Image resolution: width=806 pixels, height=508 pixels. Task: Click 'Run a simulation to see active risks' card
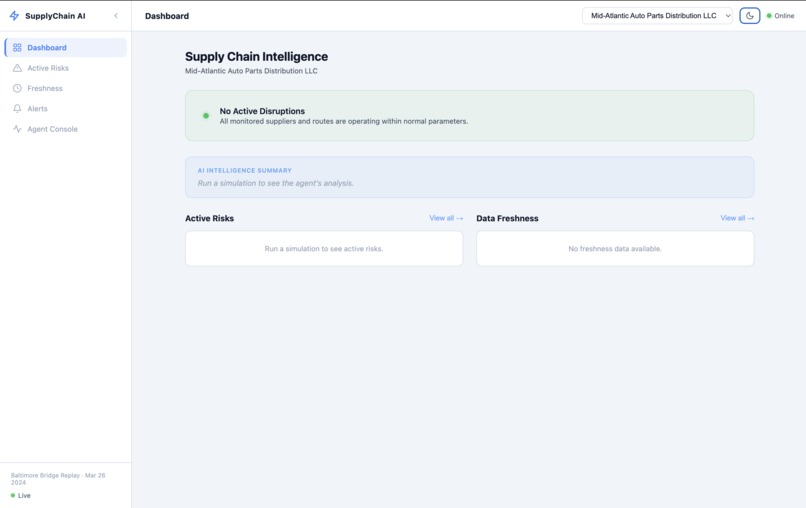324,249
